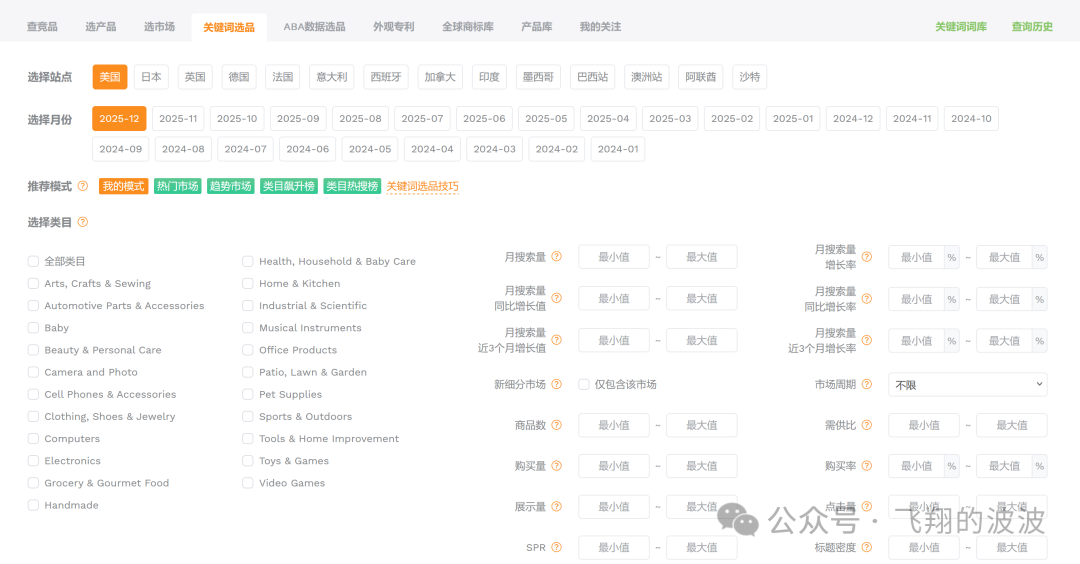The image size is (1080, 564).
Task: Open 全球商标库 tab
Action: (x=468, y=27)
